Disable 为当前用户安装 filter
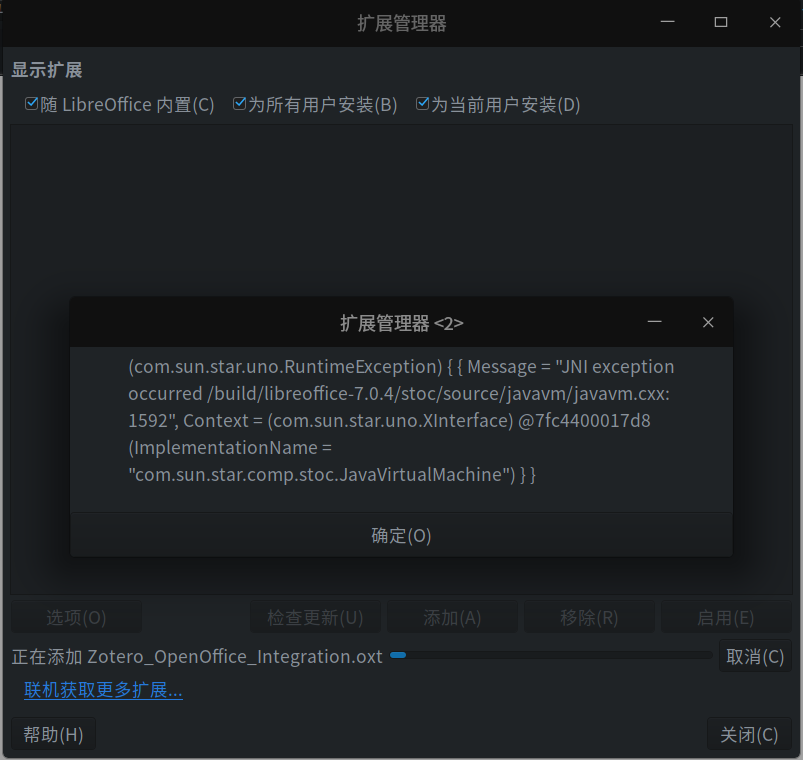The image size is (803, 760). (x=423, y=103)
